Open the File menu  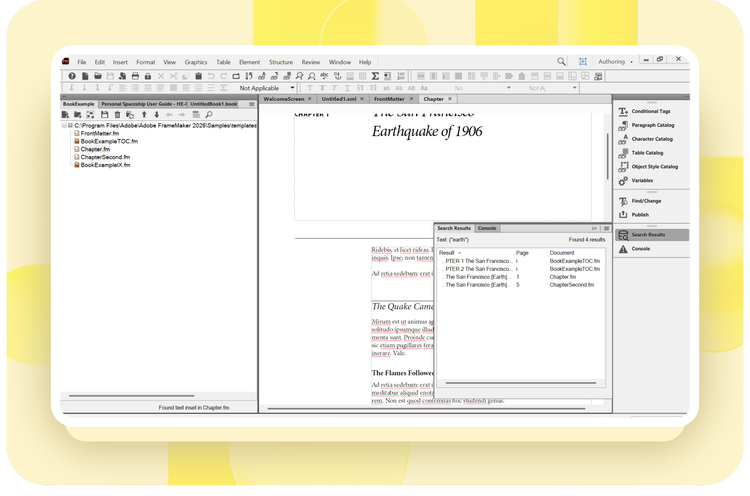(82, 62)
